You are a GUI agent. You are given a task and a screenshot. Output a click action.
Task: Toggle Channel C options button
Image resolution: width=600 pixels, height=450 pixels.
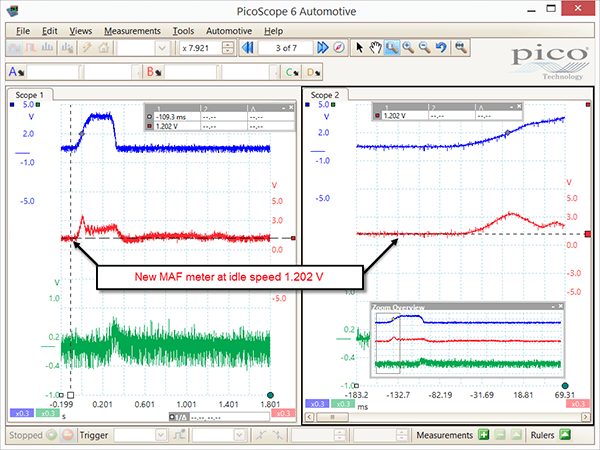click(x=292, y=72)
